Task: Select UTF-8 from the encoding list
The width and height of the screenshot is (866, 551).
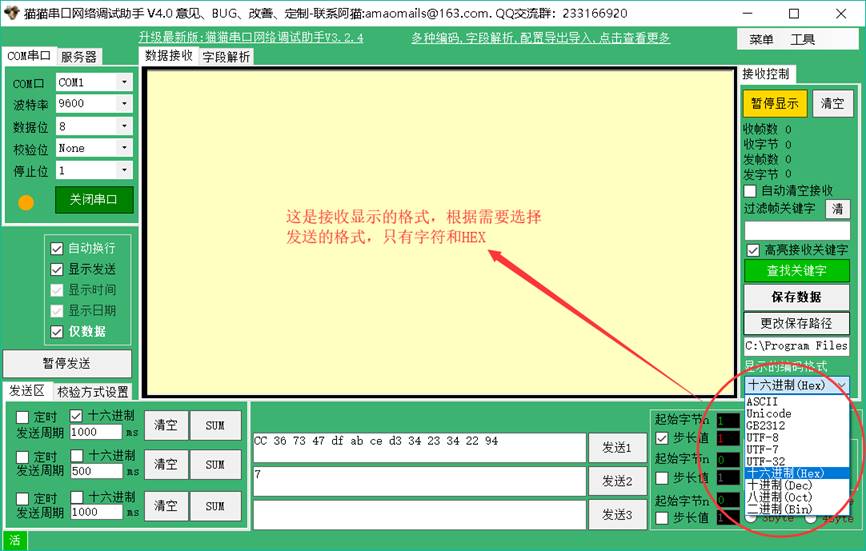Action: pos(762,437)
